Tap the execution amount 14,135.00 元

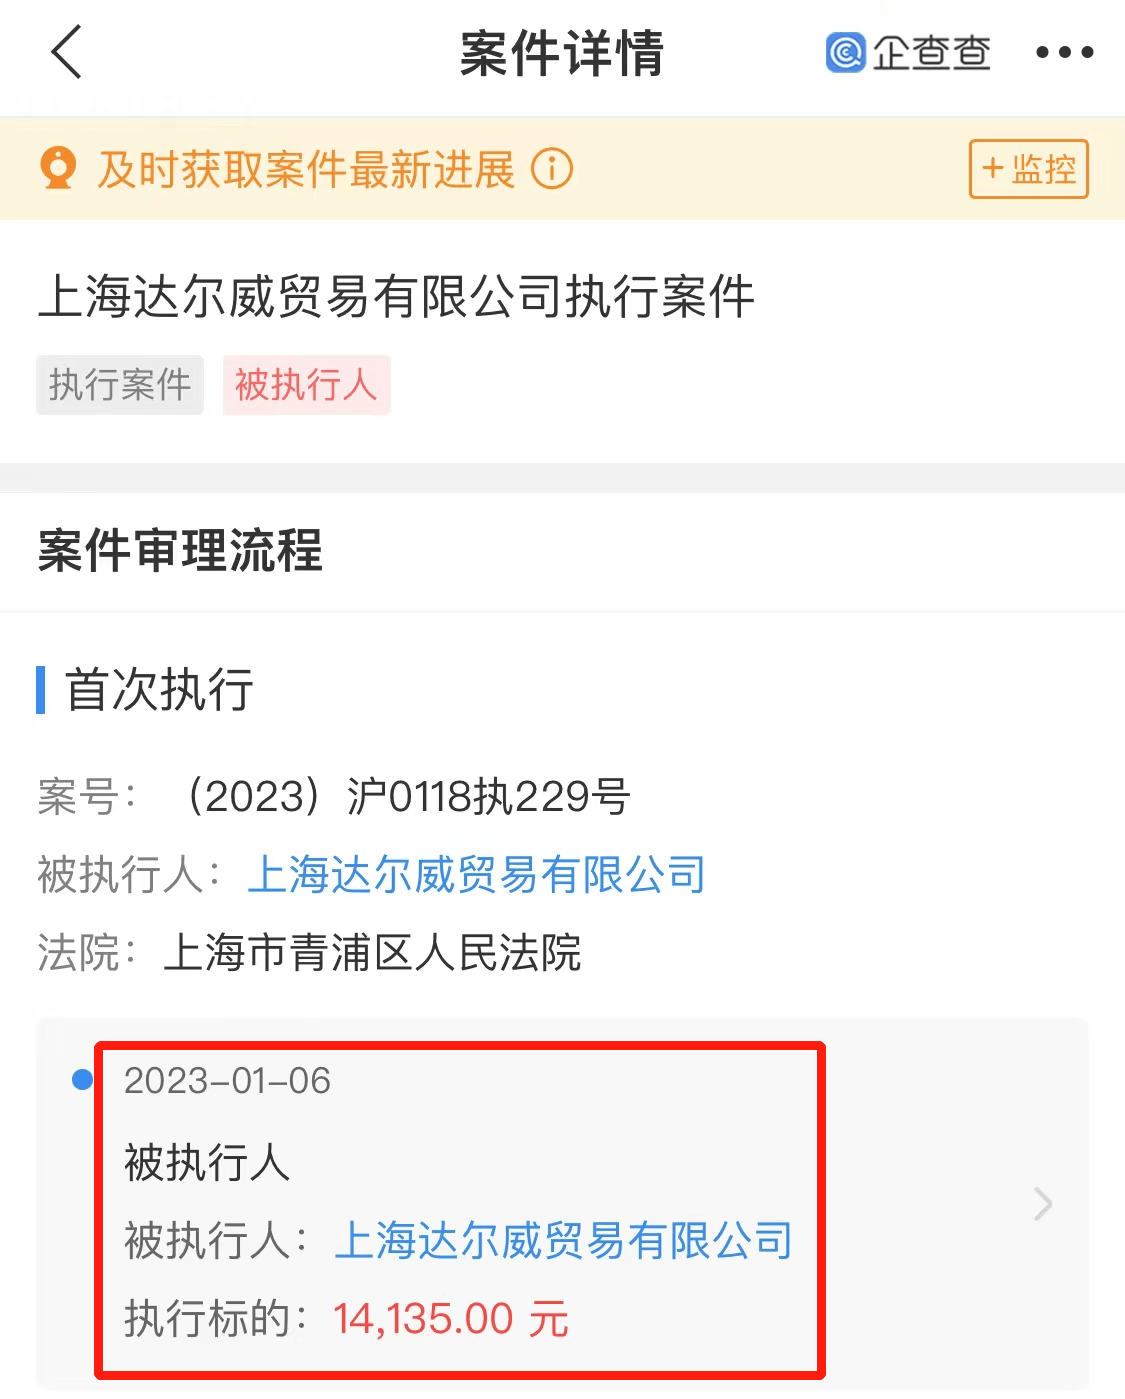coord(451,1318)
